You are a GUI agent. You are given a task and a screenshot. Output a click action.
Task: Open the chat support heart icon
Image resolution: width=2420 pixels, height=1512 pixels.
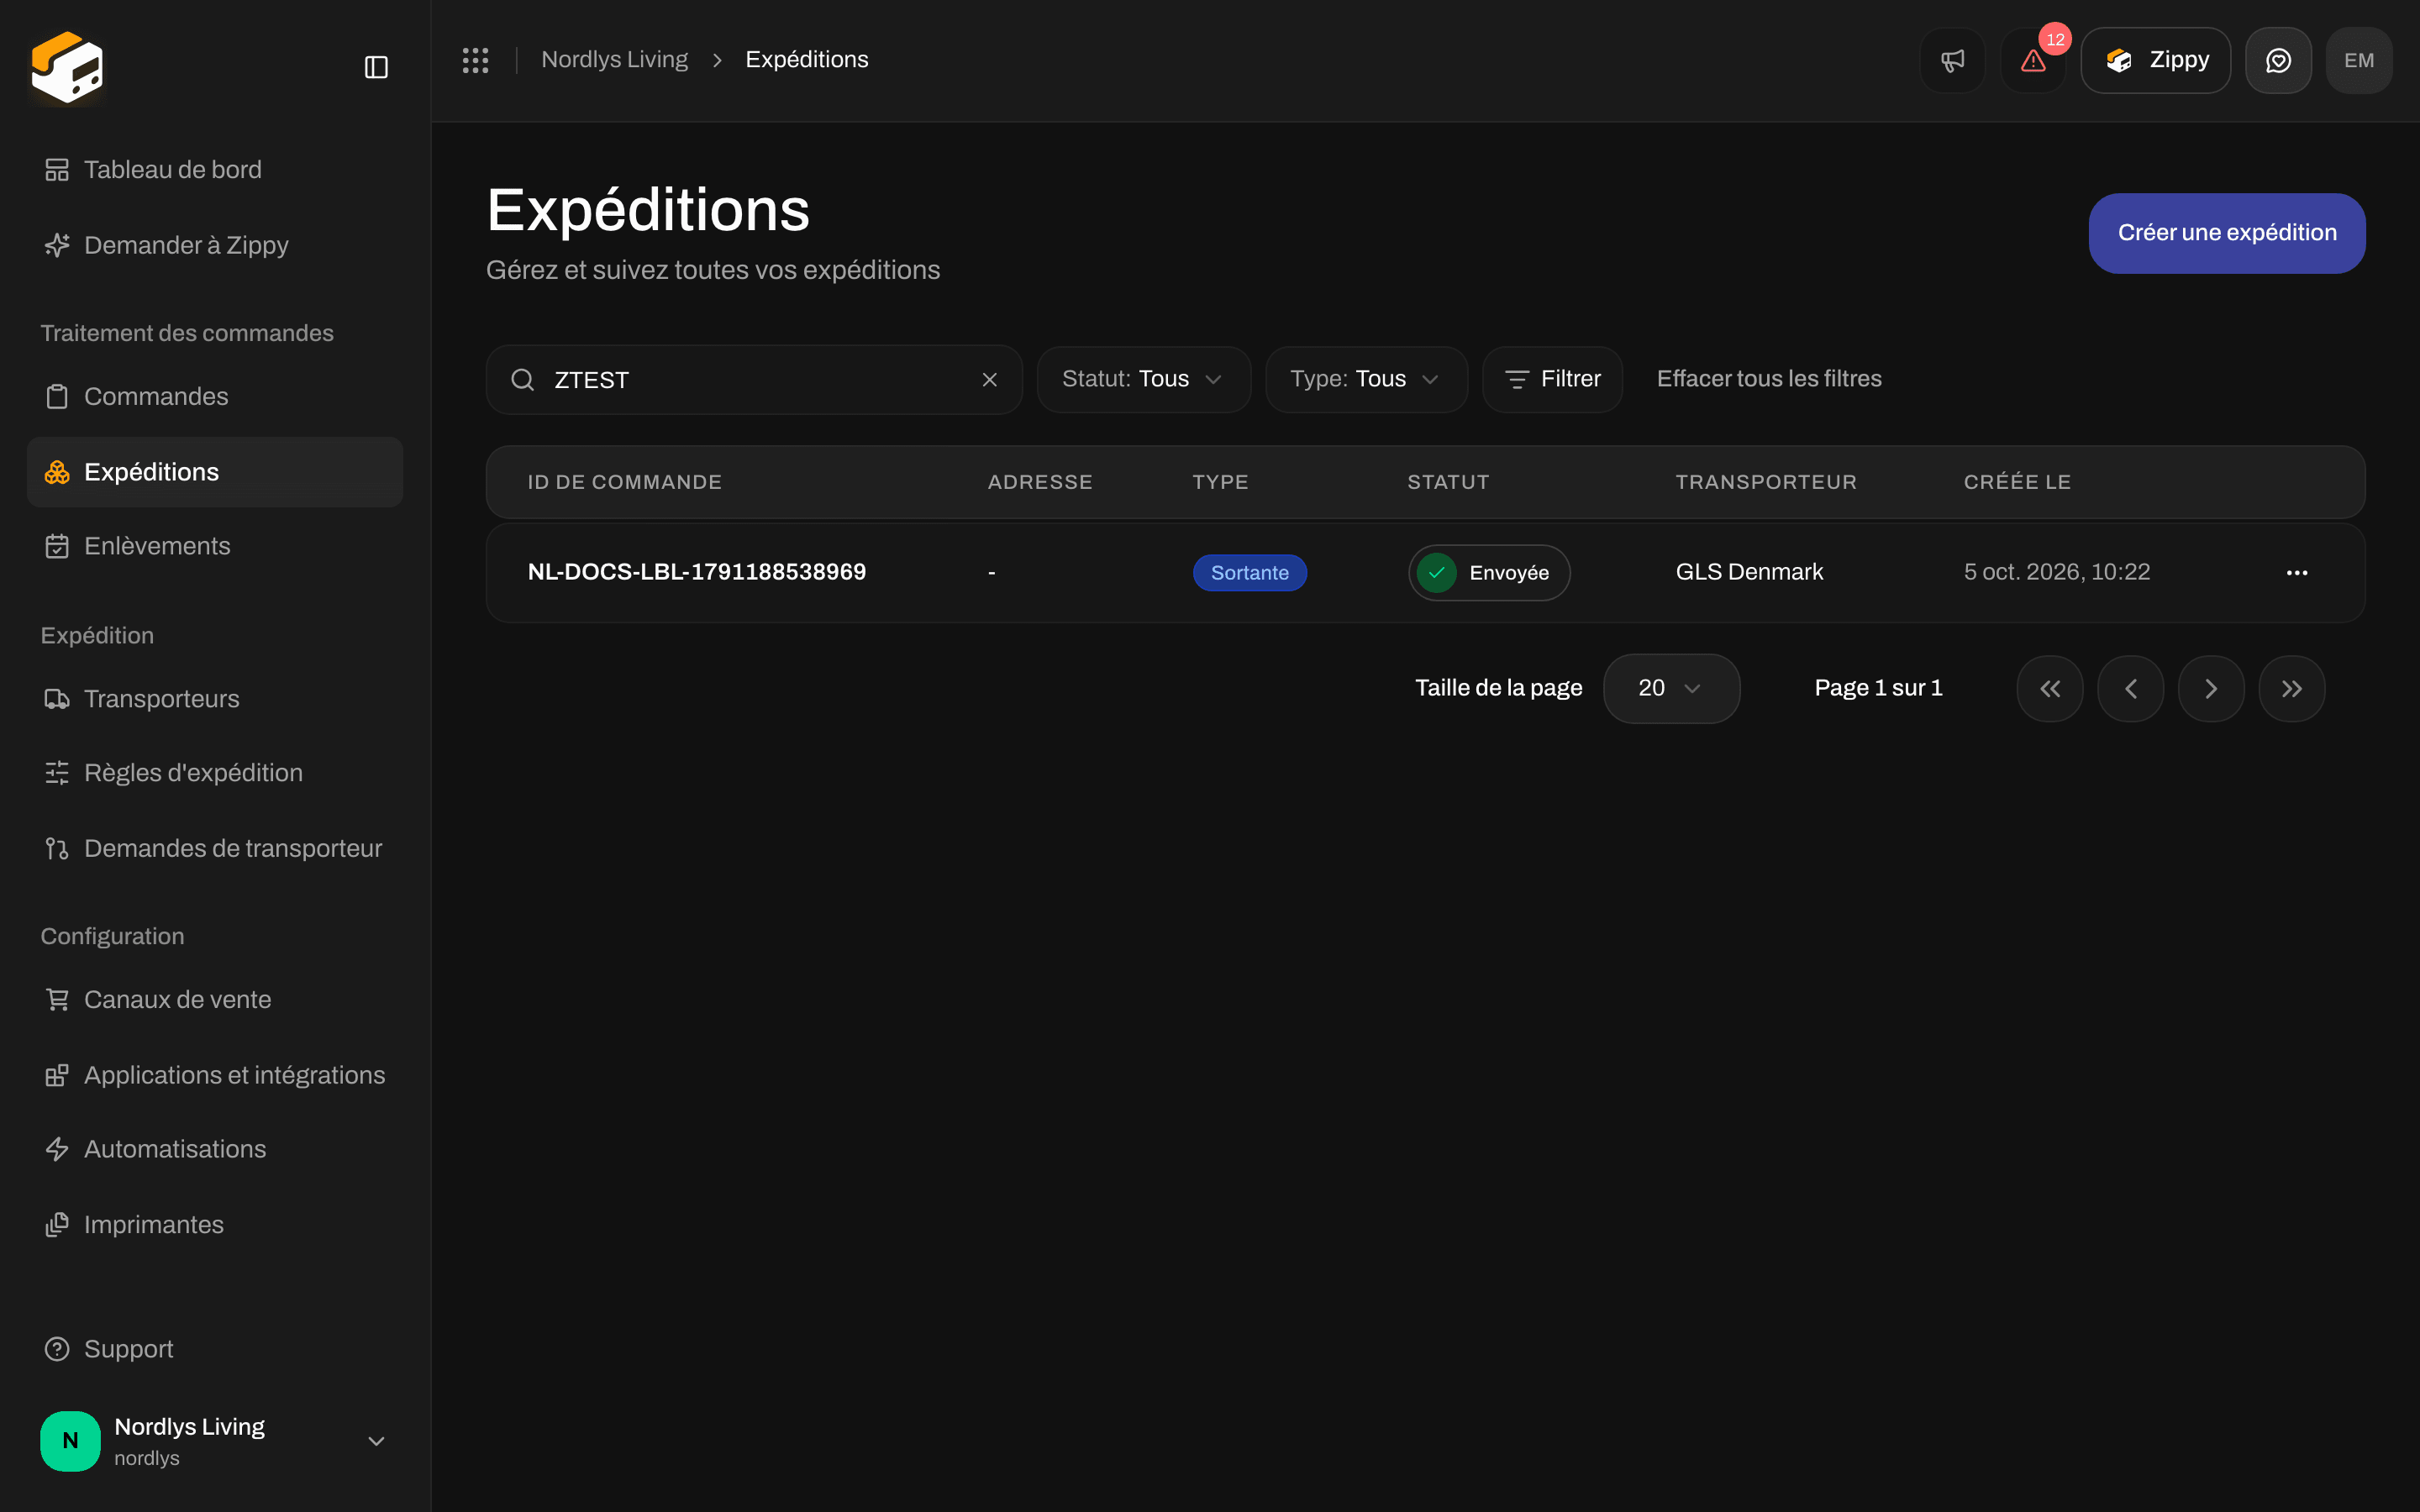coord(2278,60)
